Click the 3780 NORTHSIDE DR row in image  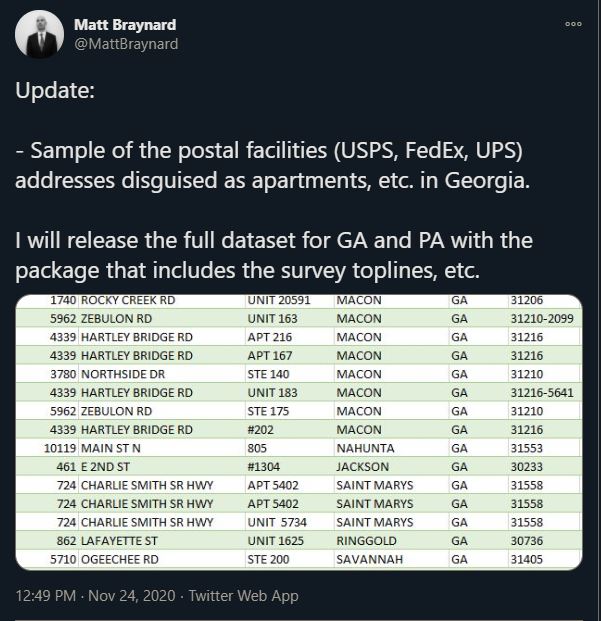coord(299,374)
